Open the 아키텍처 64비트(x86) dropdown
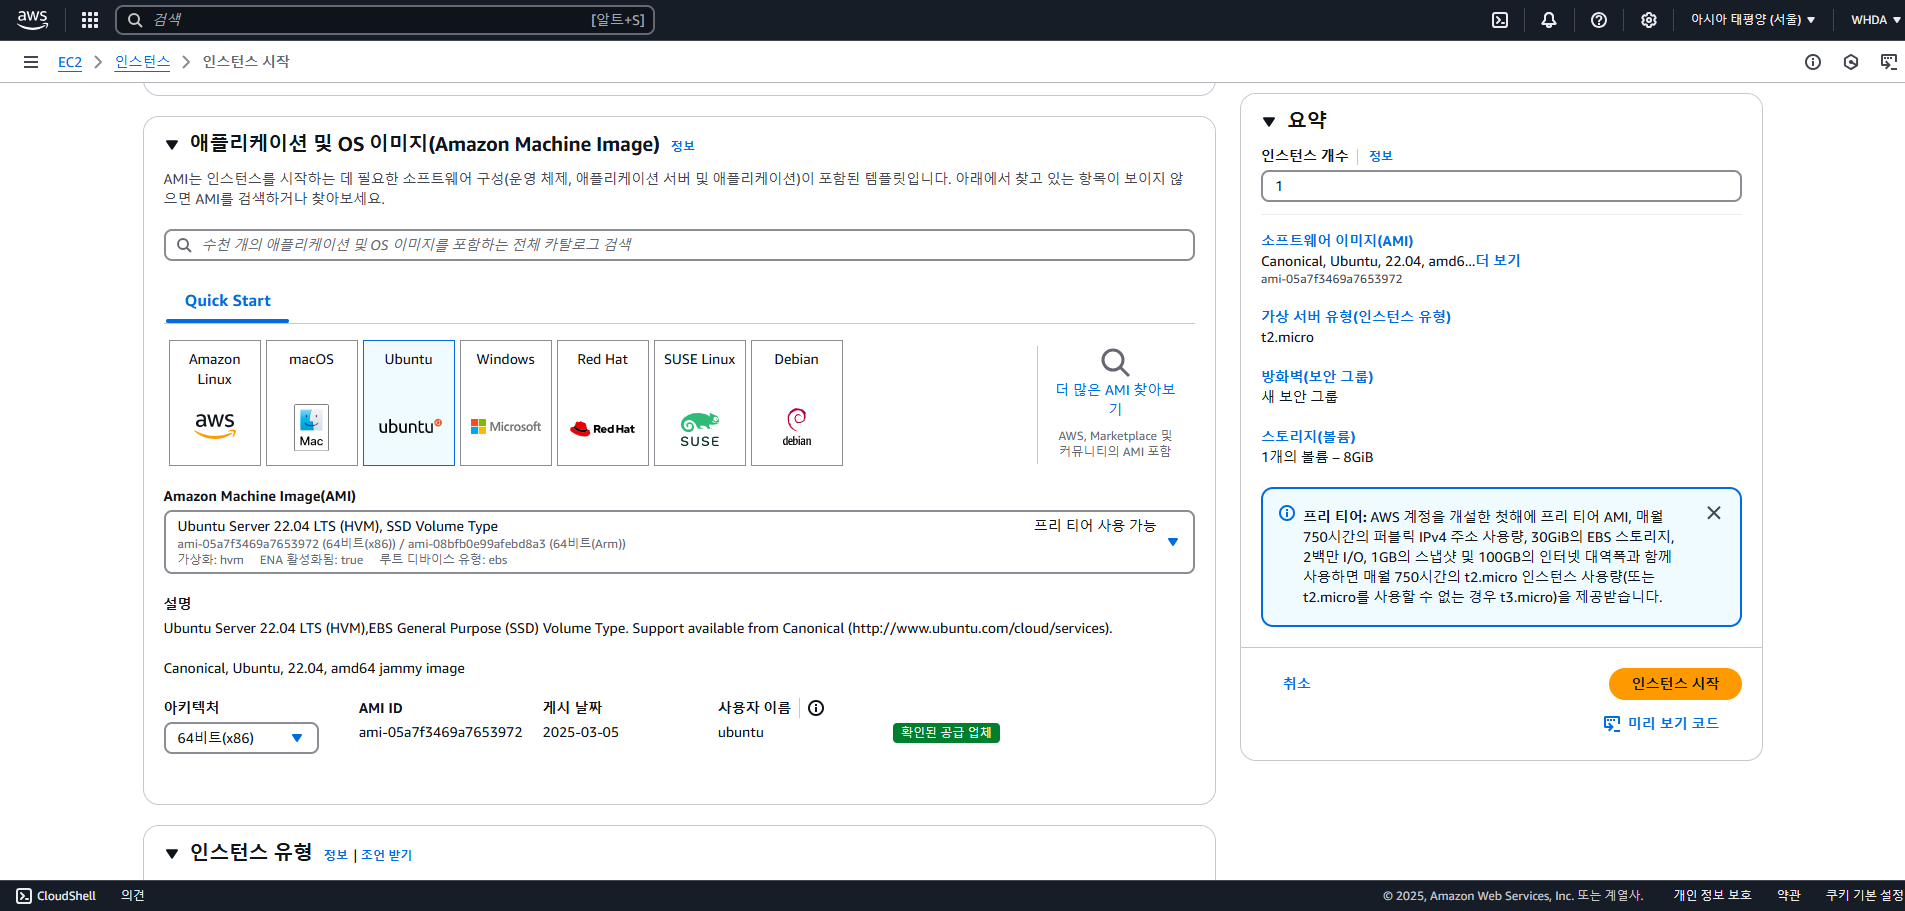This screenshot has height=911, width=1905. pyautogui.click(x=241, y=738)
